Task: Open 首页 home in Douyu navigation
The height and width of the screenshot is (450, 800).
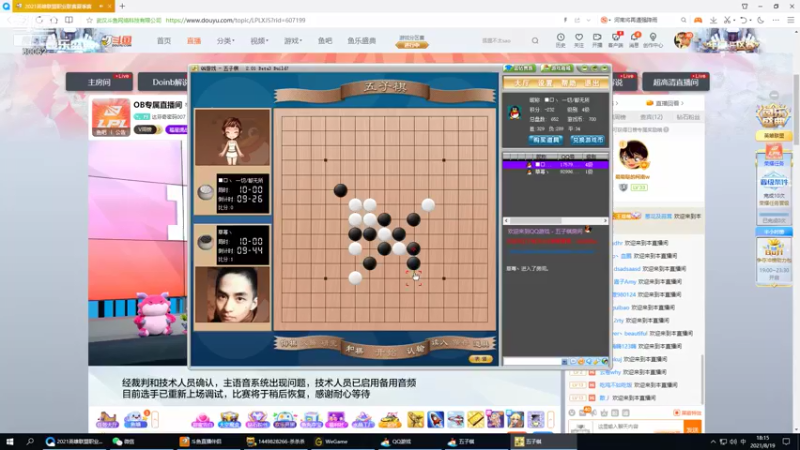Action: (x=164, y=41)
